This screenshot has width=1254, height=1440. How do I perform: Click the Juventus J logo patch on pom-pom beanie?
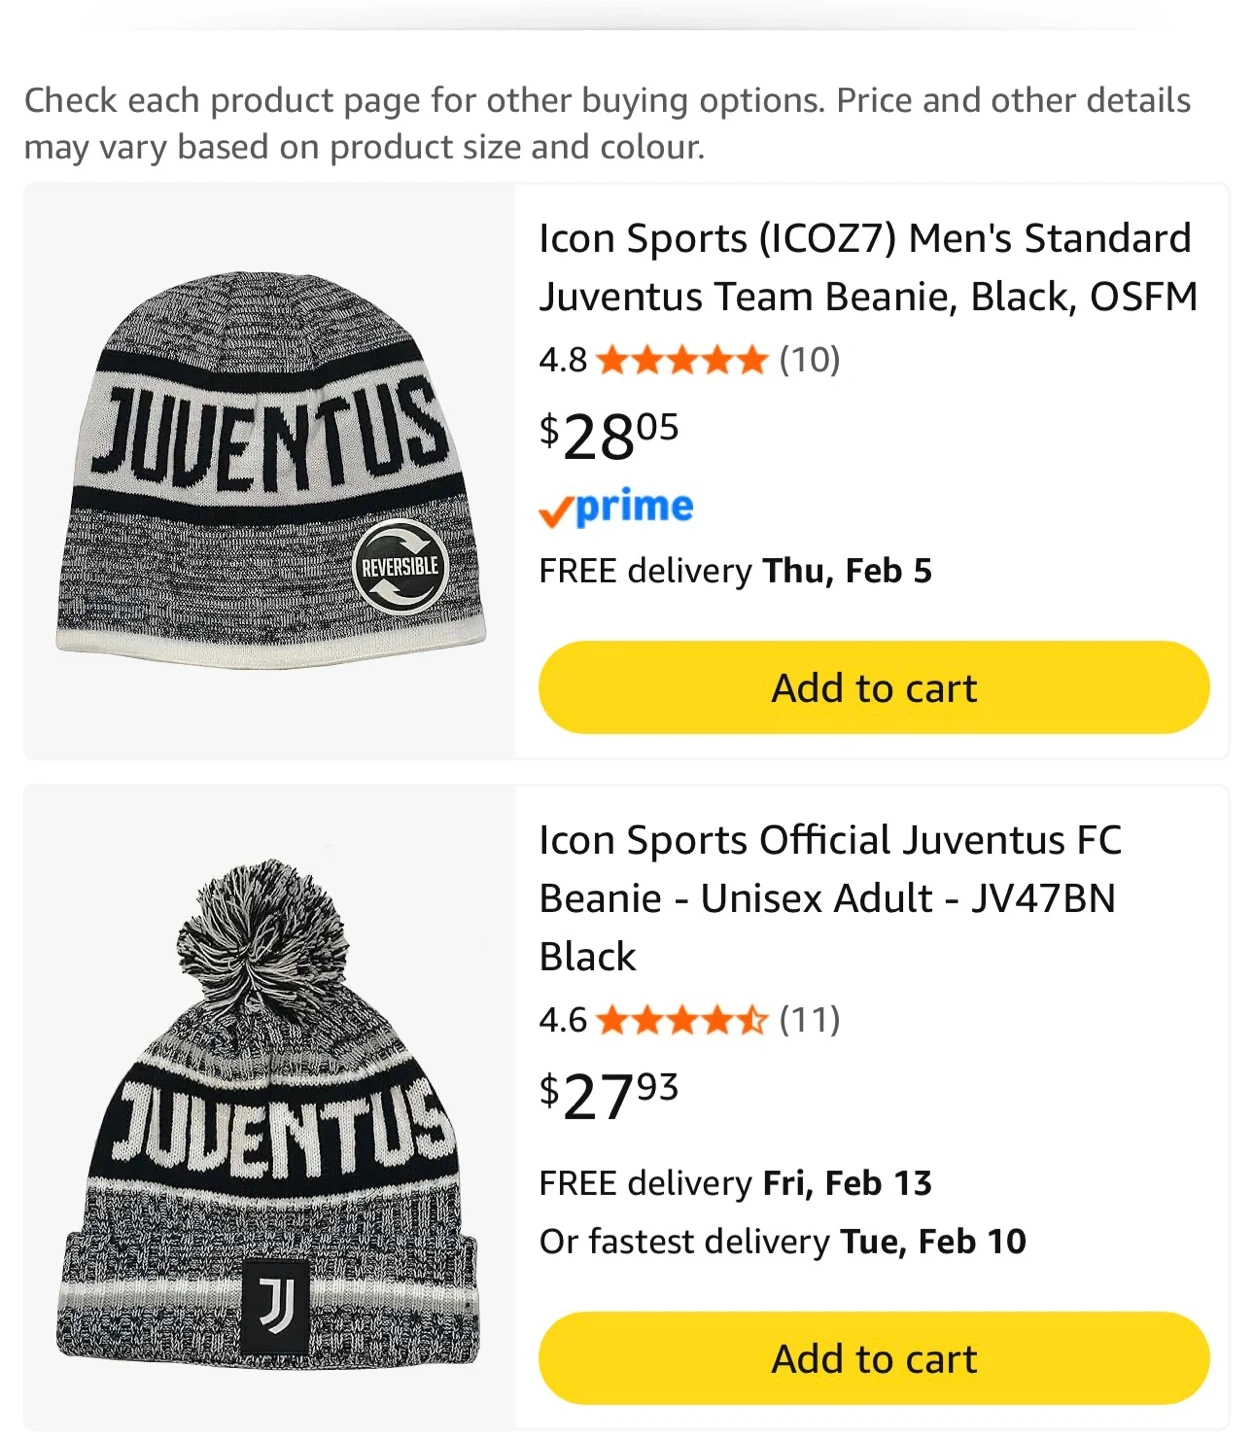pos(275,1305)
